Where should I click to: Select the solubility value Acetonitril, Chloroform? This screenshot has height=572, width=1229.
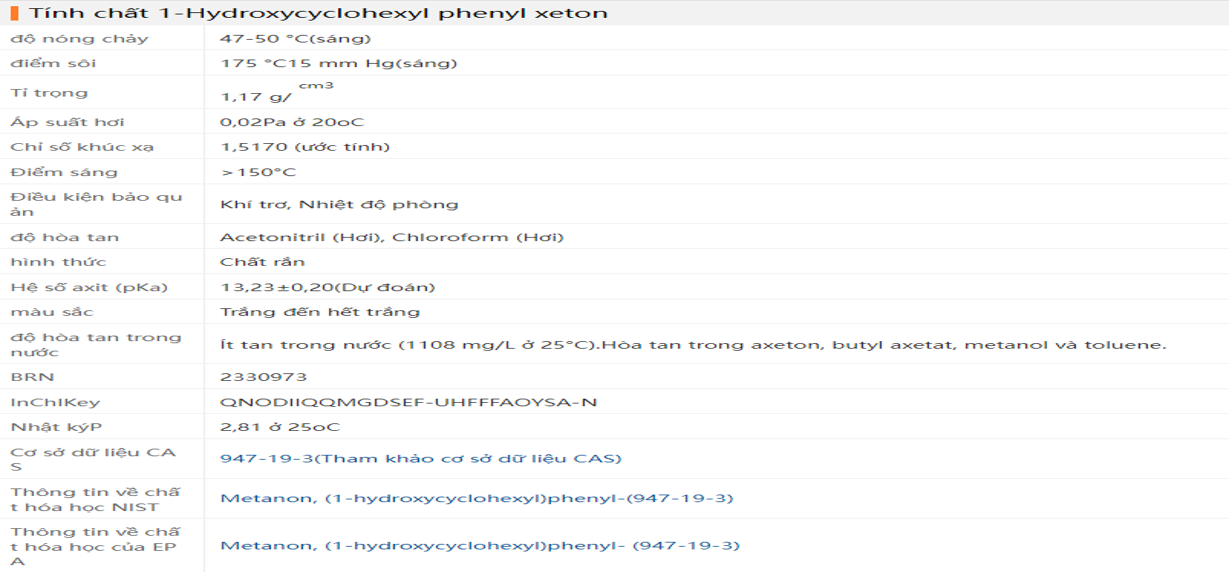[392, 237]
